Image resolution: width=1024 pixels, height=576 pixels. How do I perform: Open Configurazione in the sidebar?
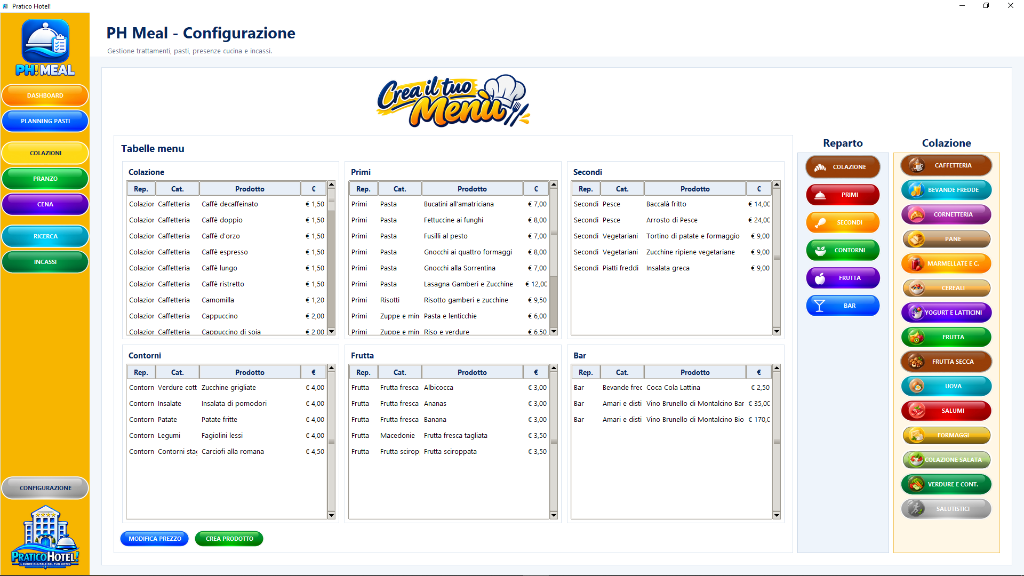coord(45,488)
